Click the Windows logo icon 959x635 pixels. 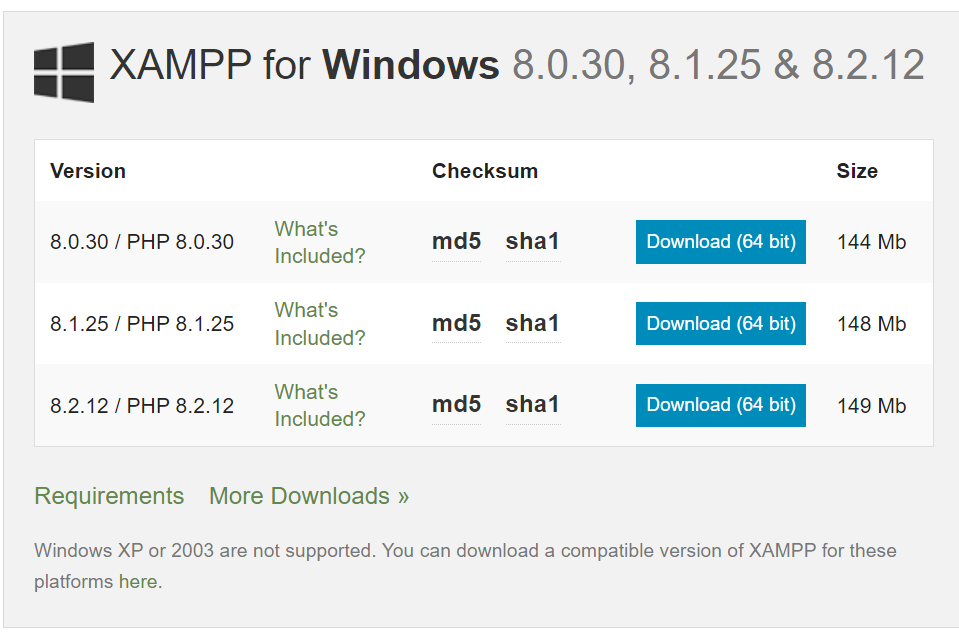point(64,65)
